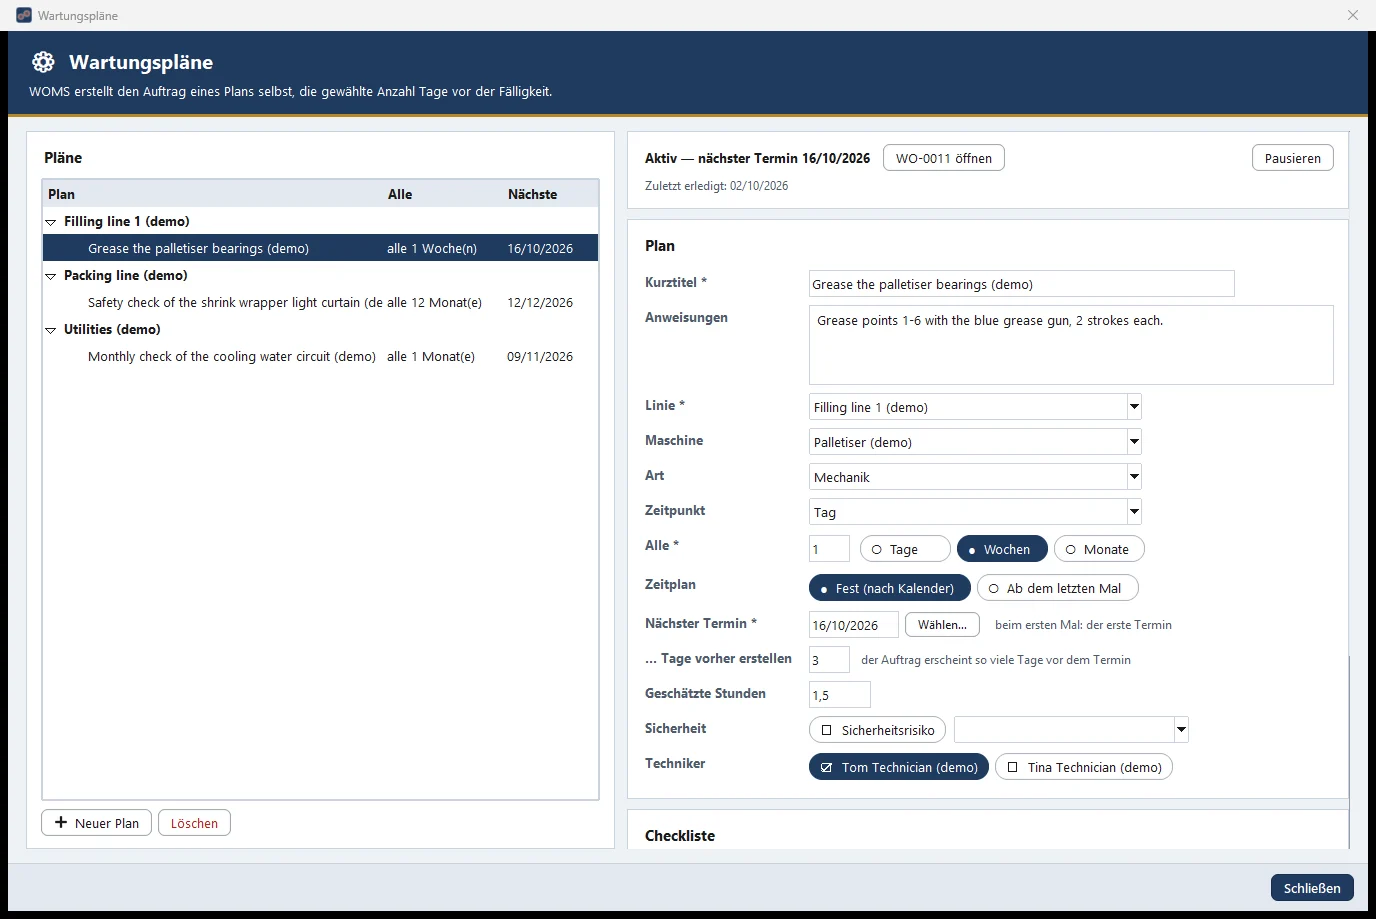Click the date 12/12/2026 in the list
The height and width of the screenshot is (919, 1376).
click(540, 302)
